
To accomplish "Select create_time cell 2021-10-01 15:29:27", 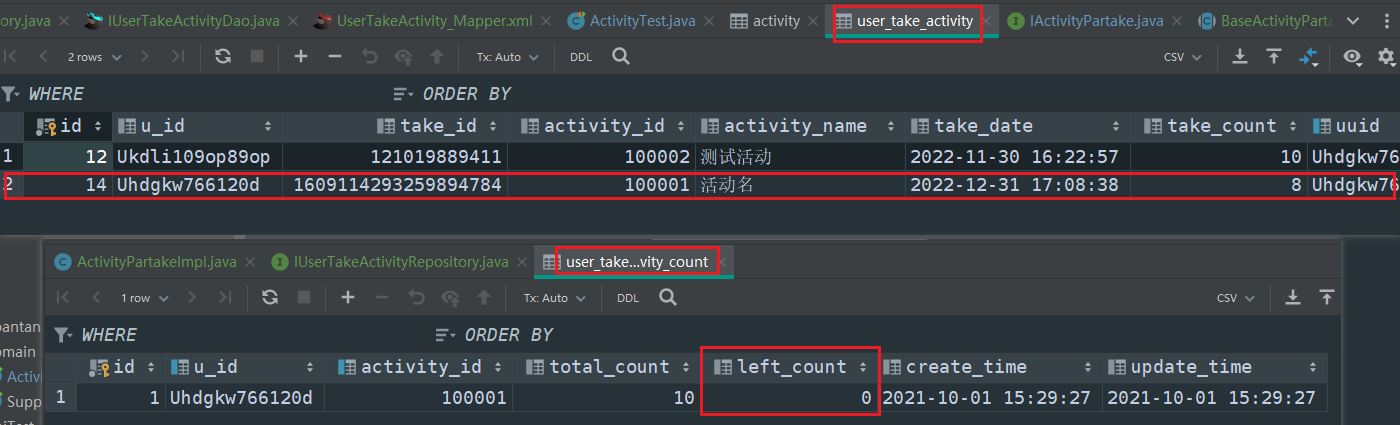I will click(989, 398).
